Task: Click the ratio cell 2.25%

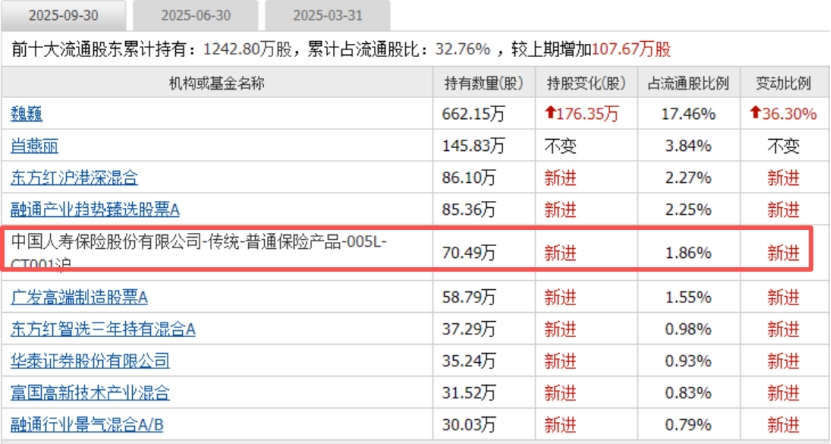Action: (x=688, y=210)
